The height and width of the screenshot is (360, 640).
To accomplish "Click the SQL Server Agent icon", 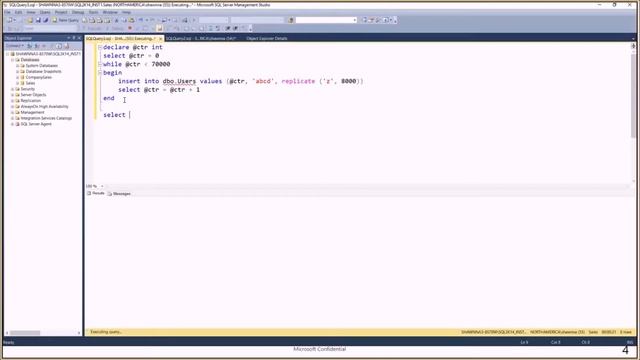I will [18, 124].
